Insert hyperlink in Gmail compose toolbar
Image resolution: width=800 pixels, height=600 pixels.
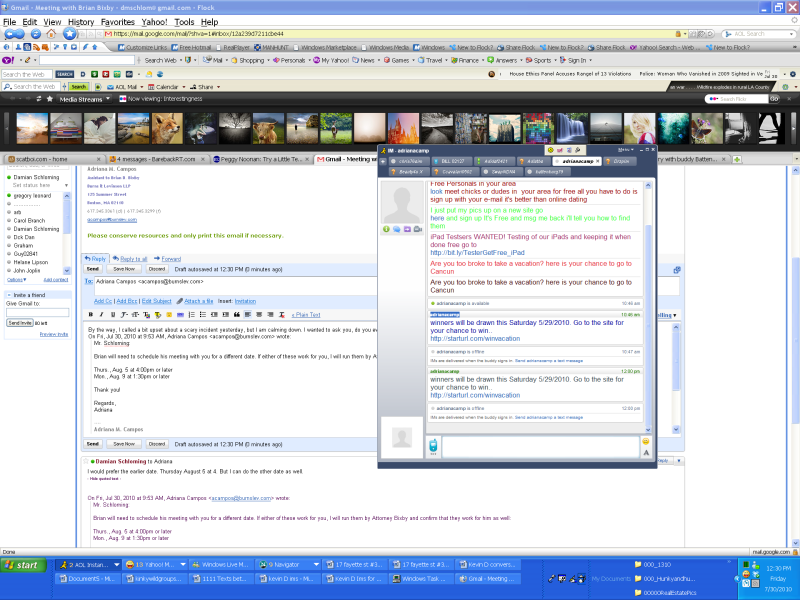(x=180, y=315)
